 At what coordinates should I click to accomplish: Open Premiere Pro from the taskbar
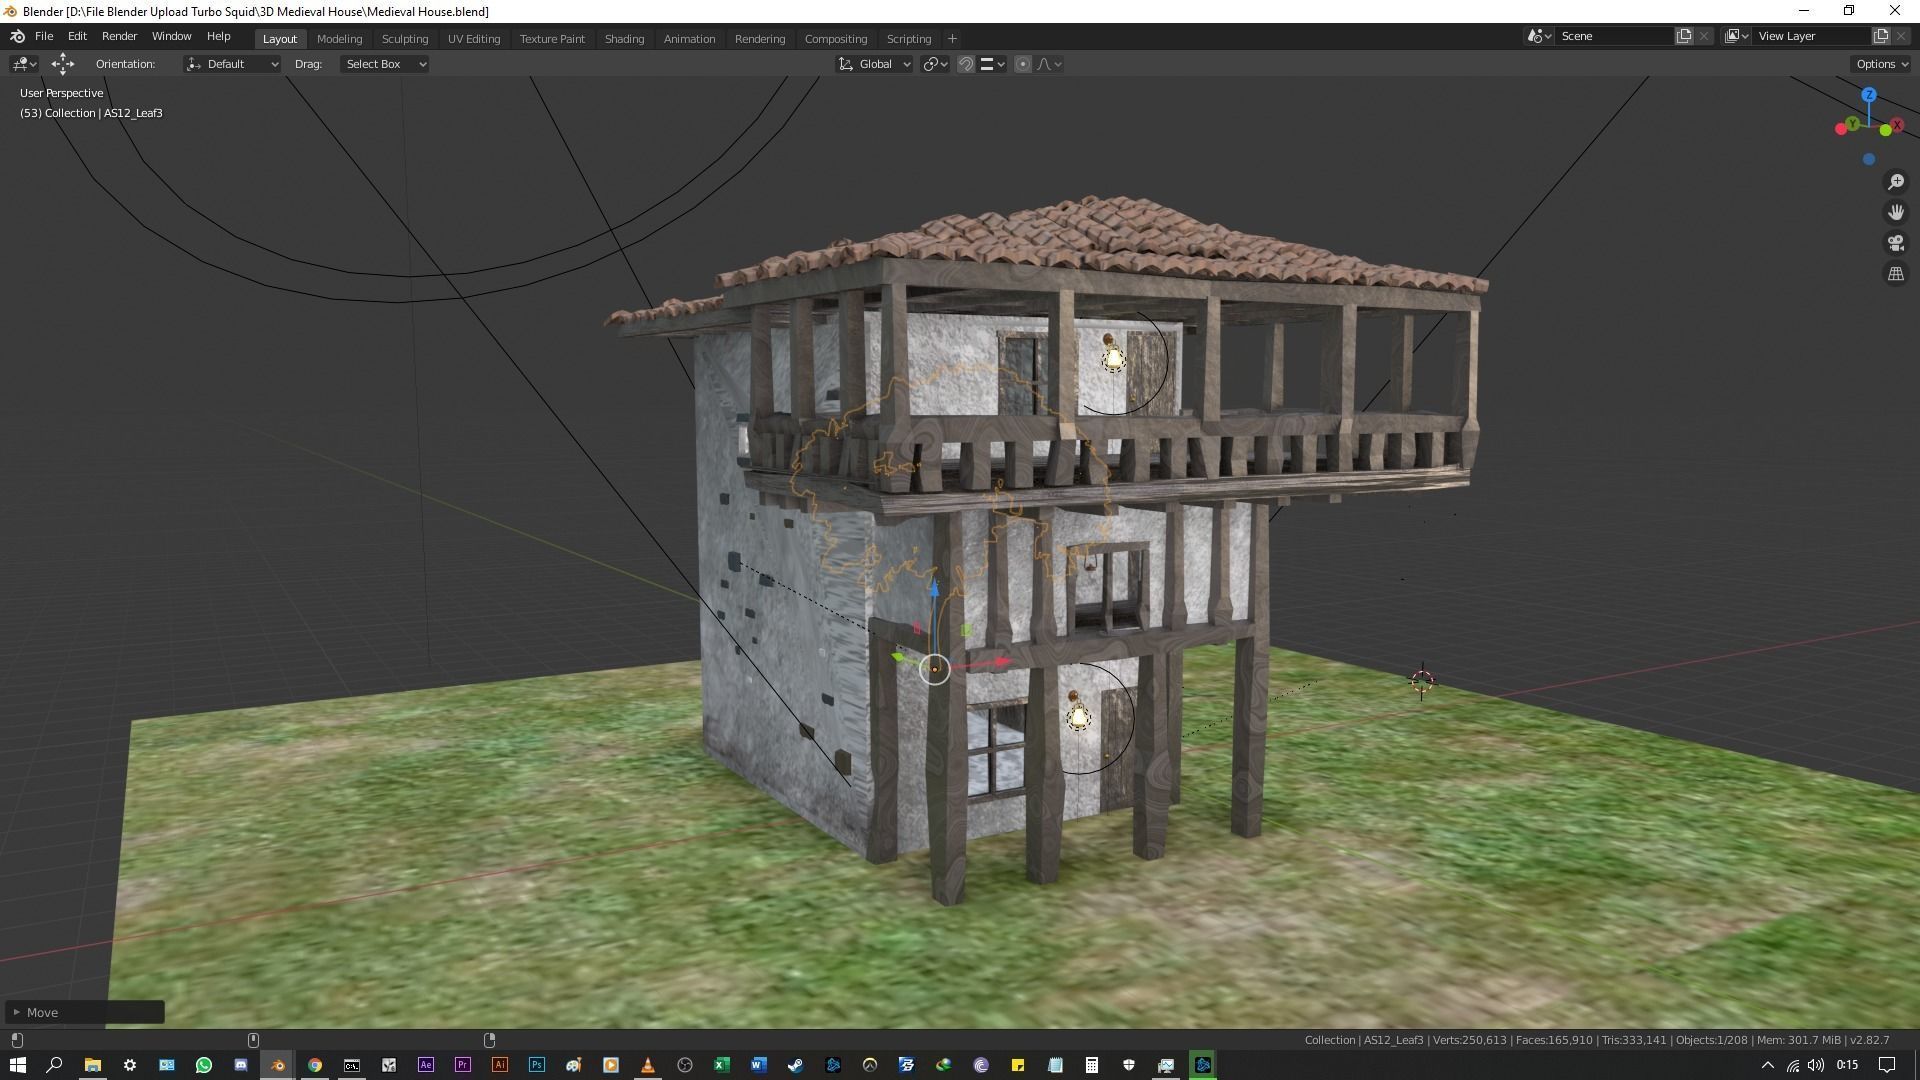point(463,1065)
